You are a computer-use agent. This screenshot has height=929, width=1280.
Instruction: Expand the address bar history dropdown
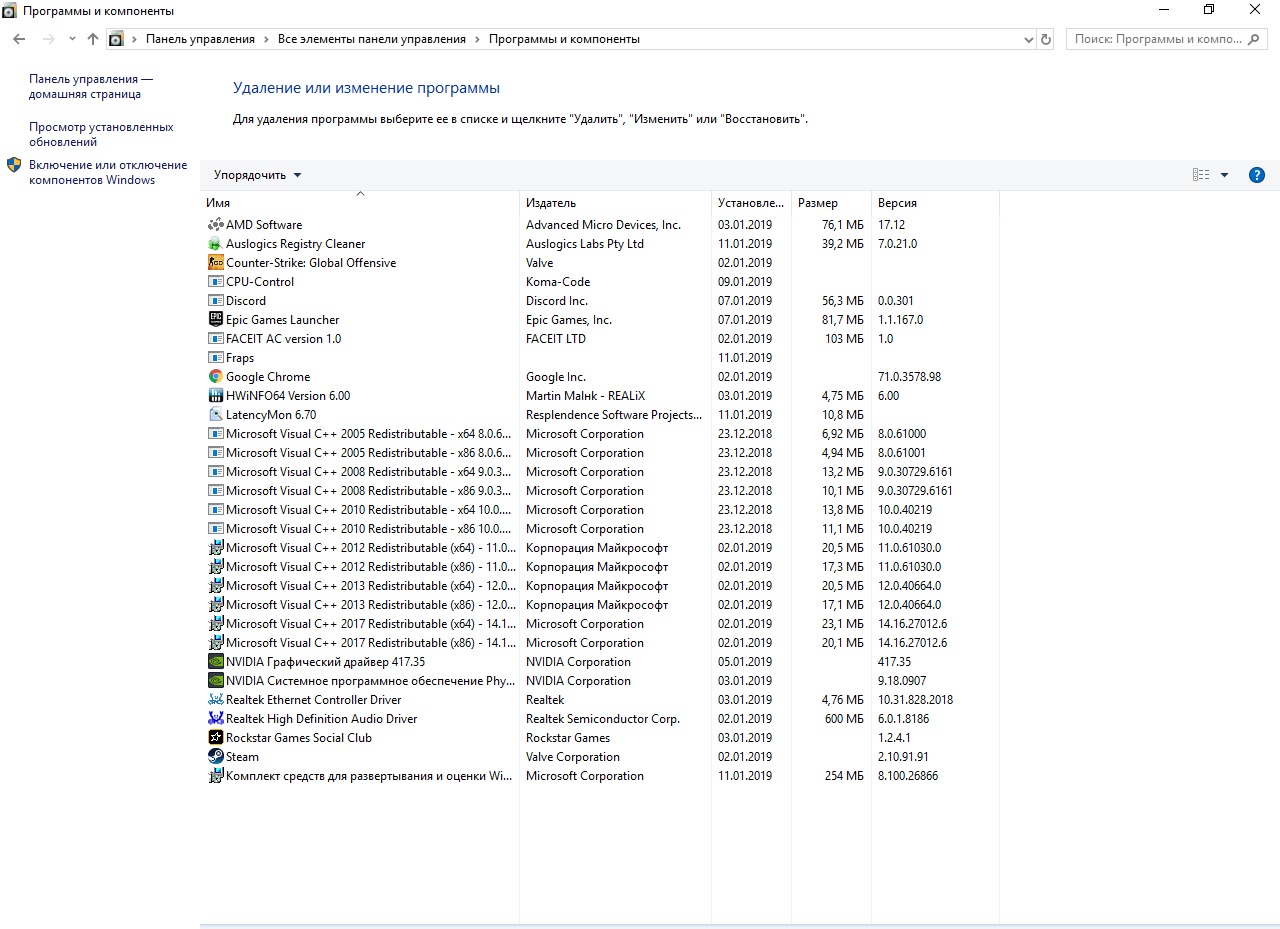point(1029,40)
